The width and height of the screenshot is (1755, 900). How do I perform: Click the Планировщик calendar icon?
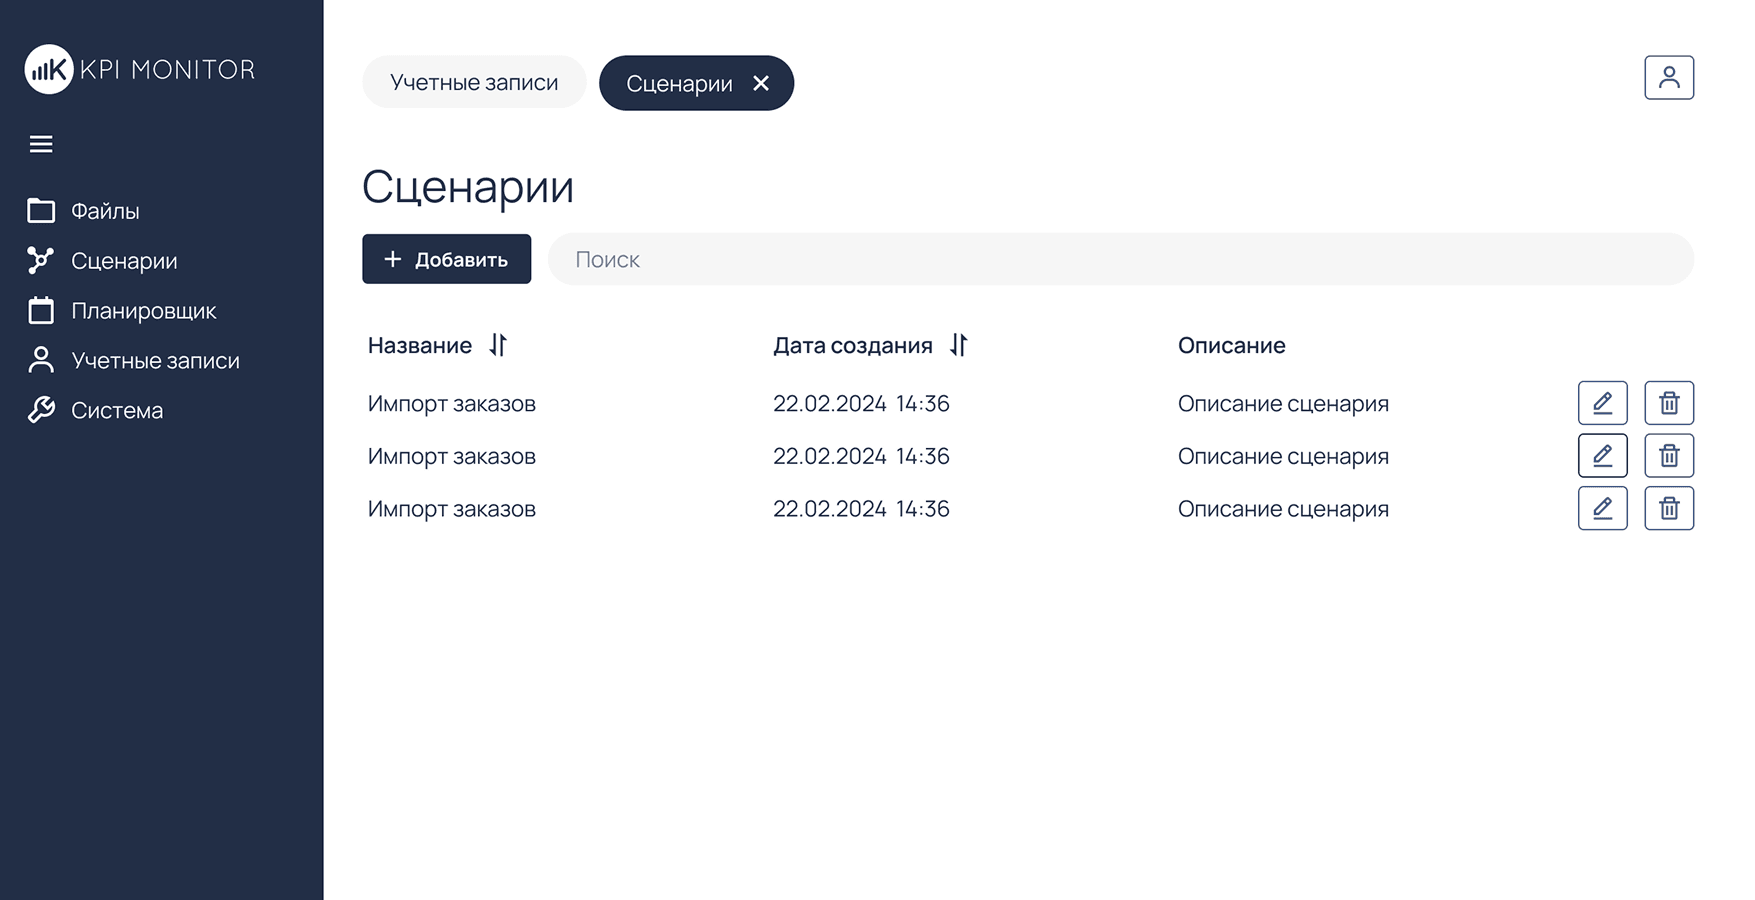coord(41,310)
